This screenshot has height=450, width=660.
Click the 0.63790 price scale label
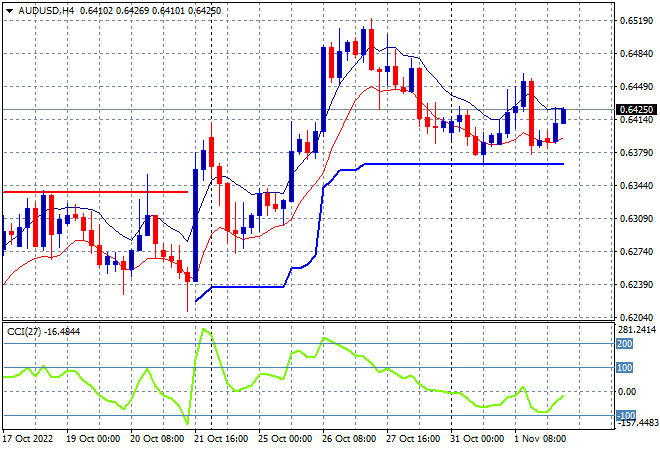[x=636, y=152]
